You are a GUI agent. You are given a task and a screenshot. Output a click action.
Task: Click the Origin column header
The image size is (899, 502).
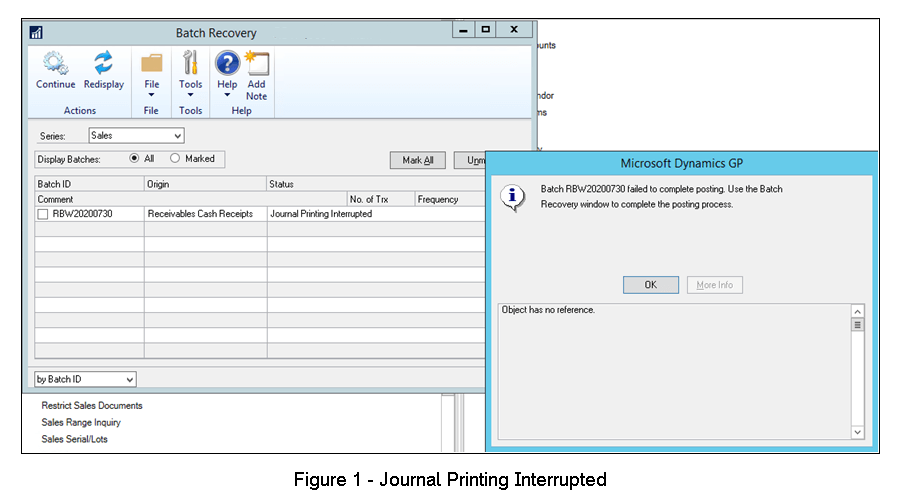point(205,184)
